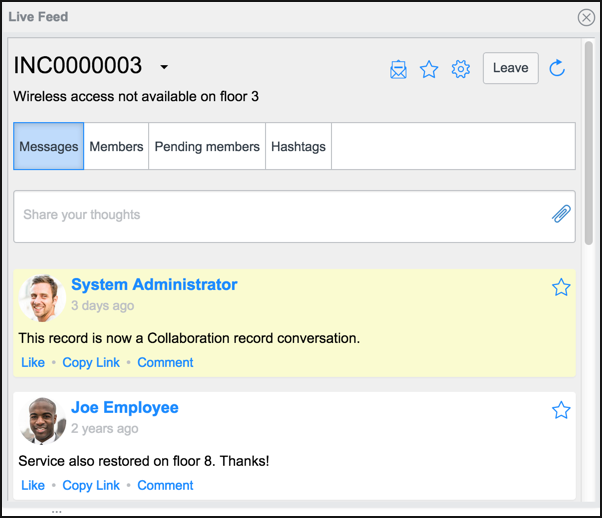Open the Members tab
Viewport: 602px width, 518px height.
point(116,146)
